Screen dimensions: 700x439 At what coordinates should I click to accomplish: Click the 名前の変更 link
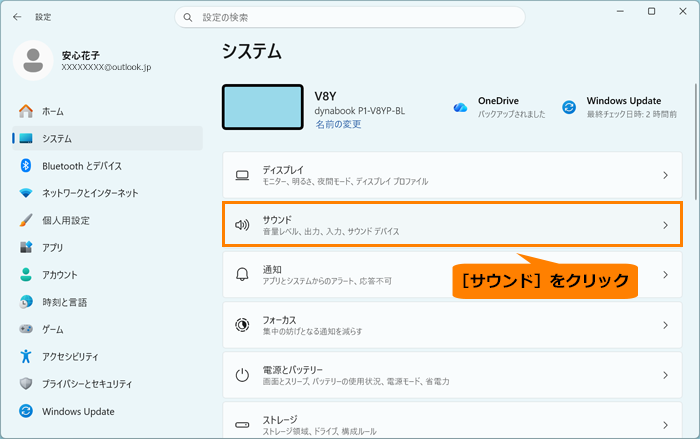338,124
